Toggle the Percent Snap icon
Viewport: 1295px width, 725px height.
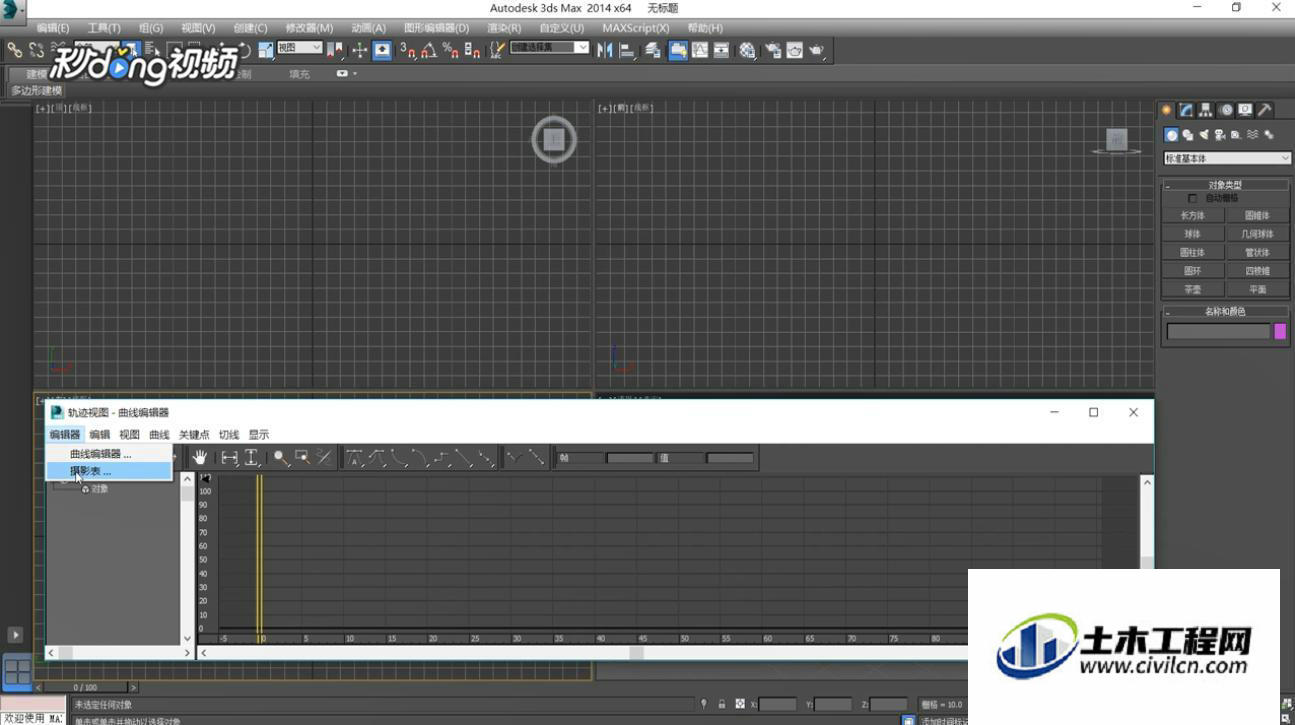pos(451,50)
